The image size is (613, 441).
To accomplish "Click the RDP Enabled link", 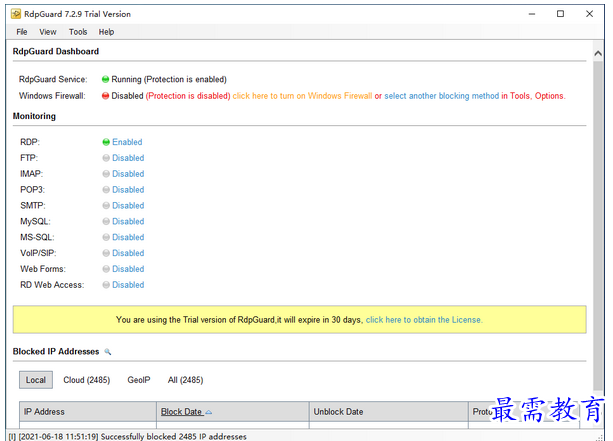I will tap(127, 142).
